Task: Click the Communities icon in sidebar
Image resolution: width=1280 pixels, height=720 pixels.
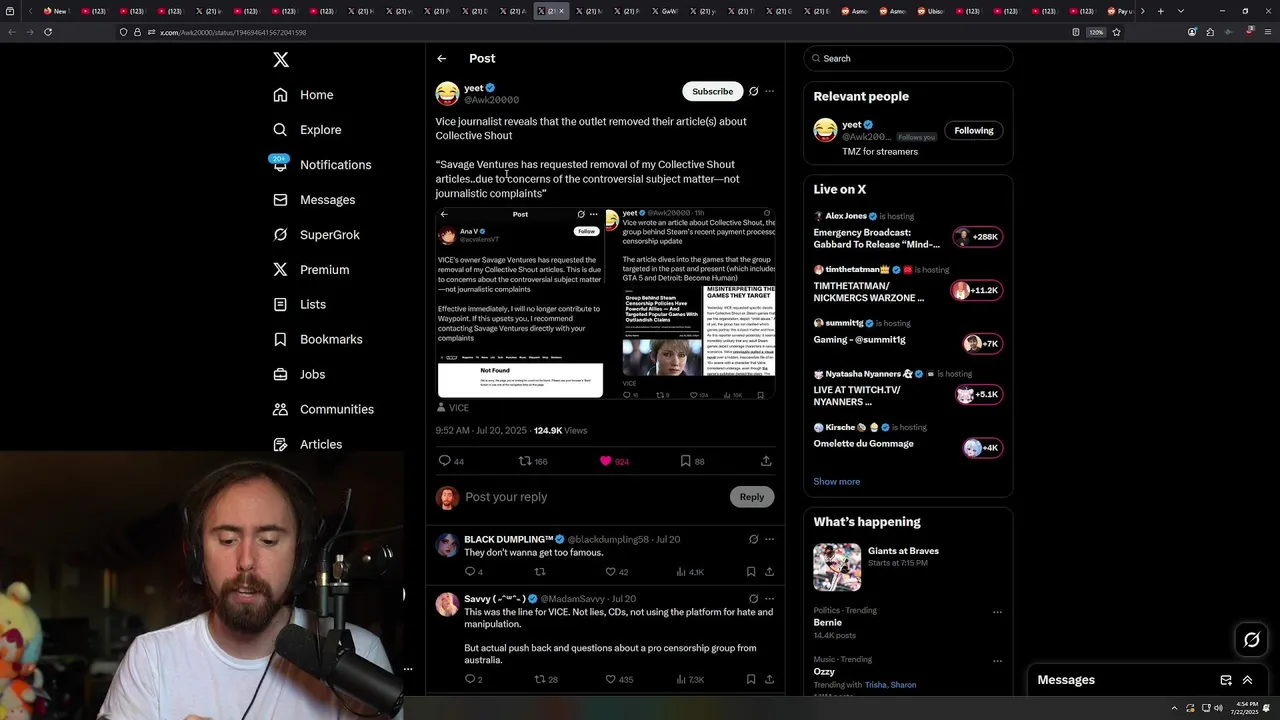Action: coord(280,409)
